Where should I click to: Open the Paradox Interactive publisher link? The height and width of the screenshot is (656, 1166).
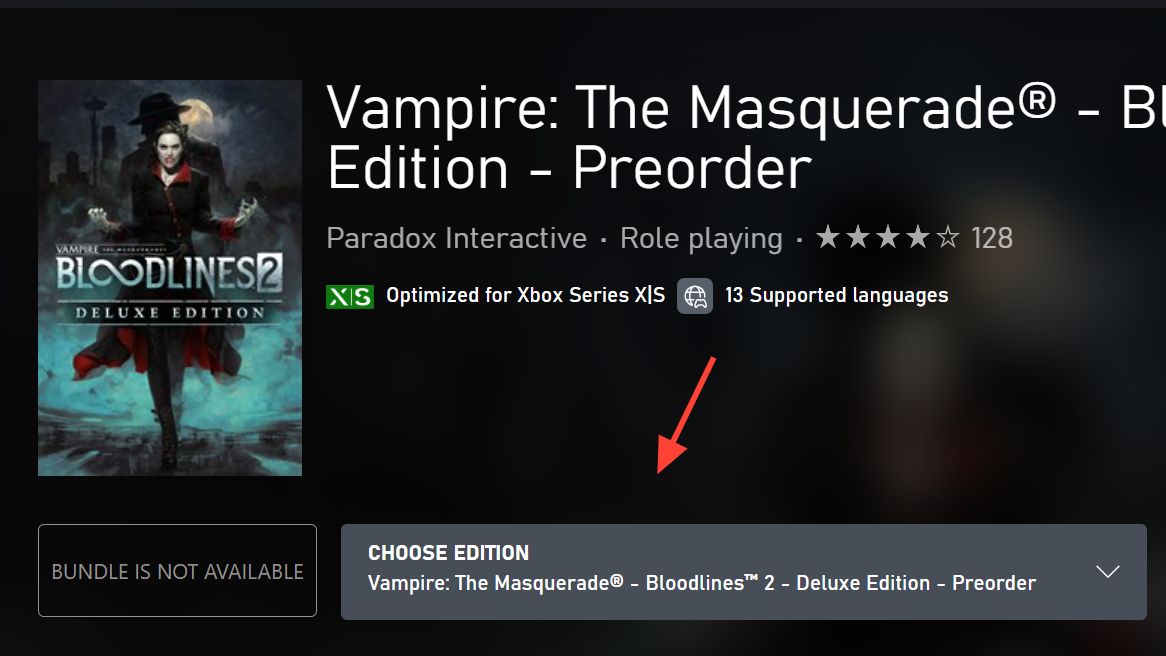pyautogui.click(x=457, y=239)
